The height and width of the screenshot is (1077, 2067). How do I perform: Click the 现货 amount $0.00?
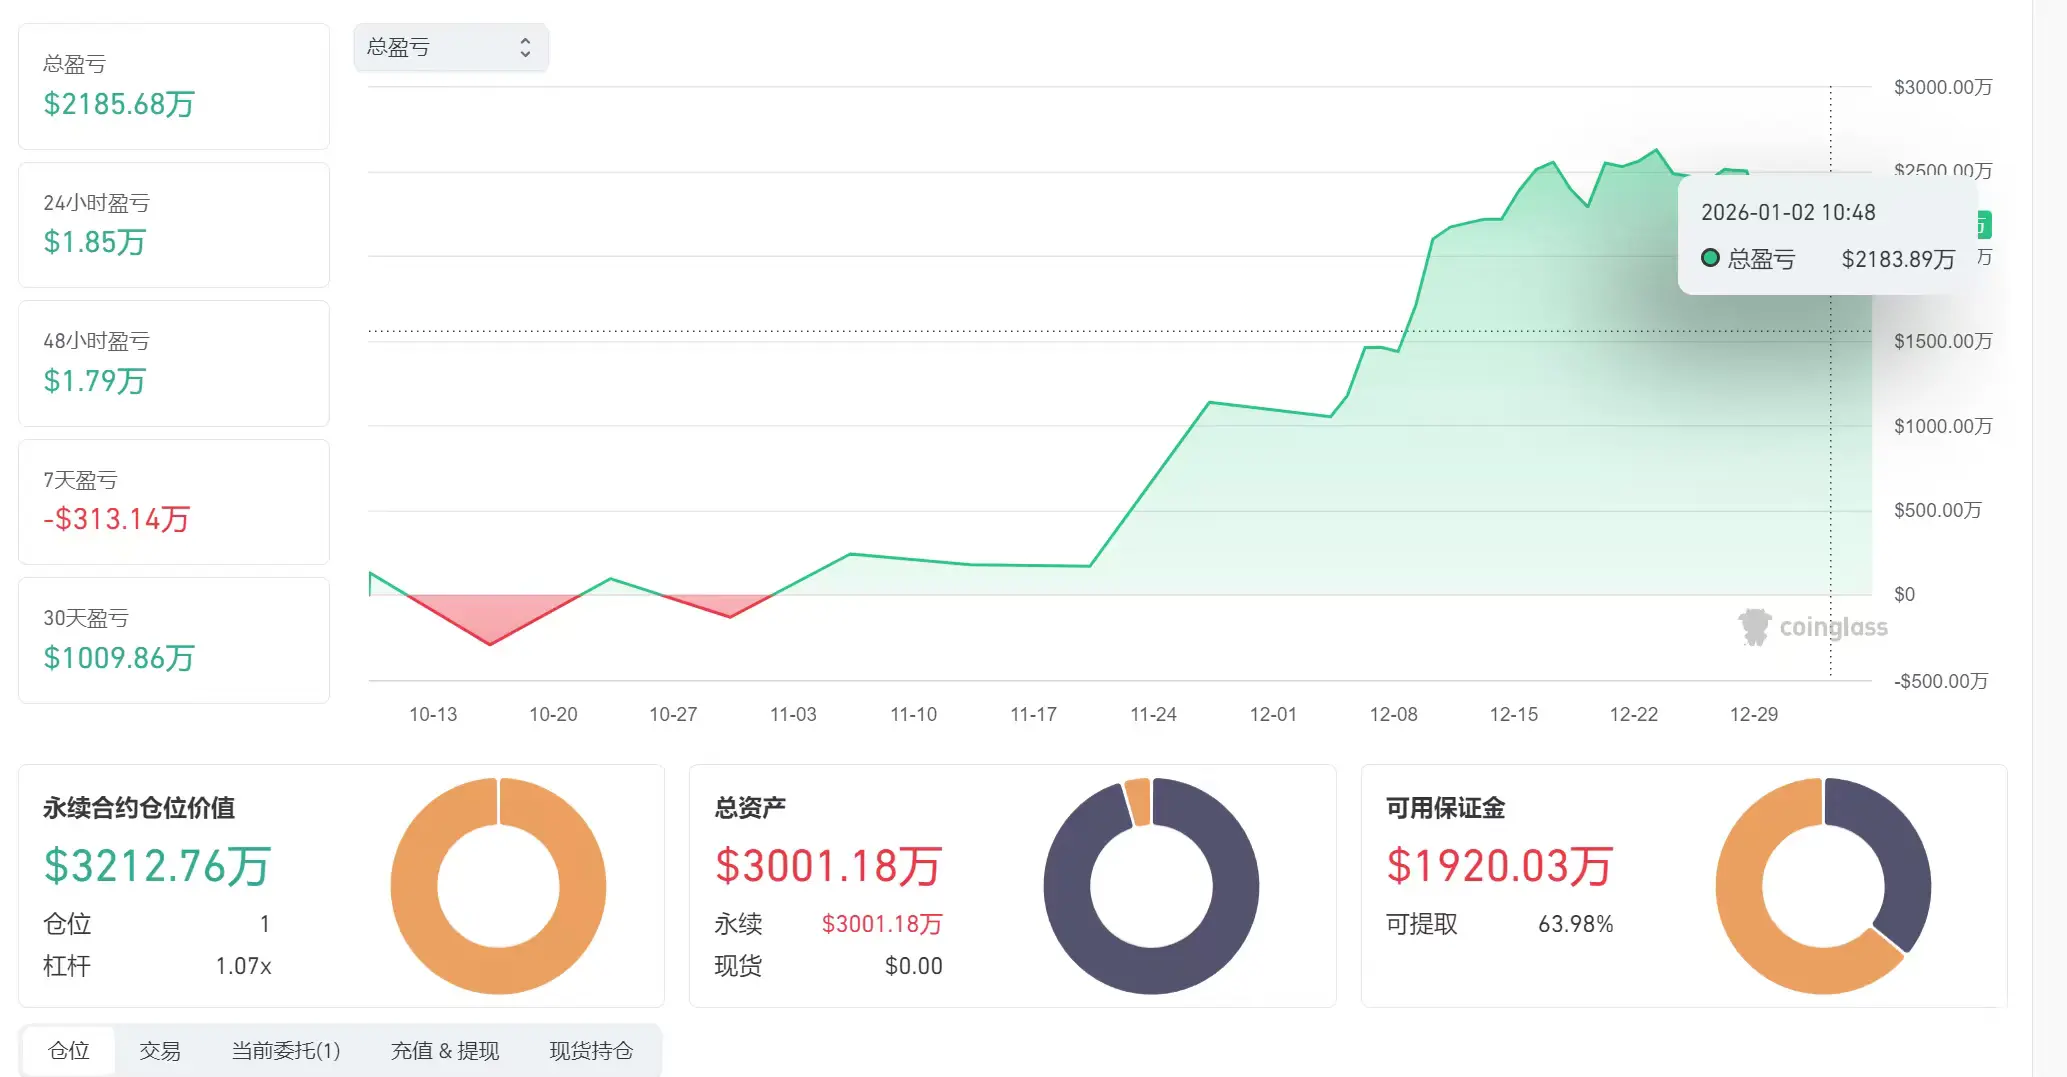pyautogui.click(x=914, y=966)
